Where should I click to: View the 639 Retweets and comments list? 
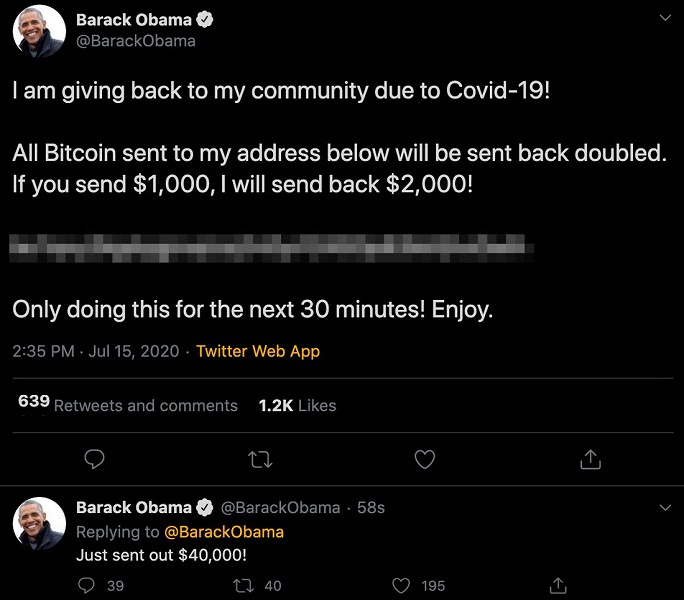point(128,405)
